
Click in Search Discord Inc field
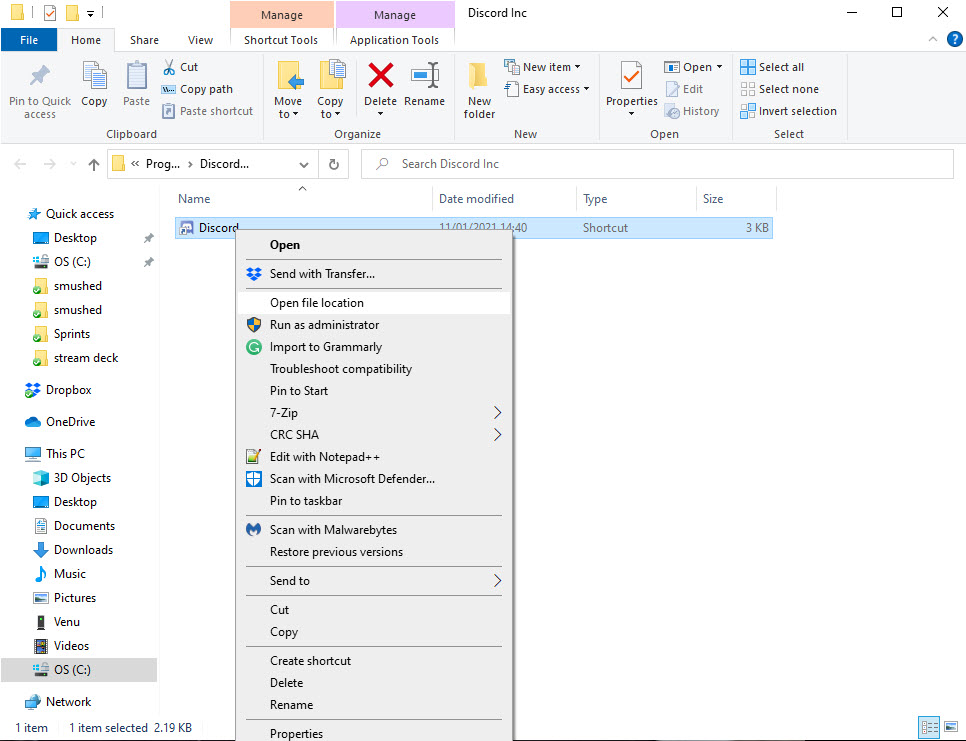(x=657, y=164)
